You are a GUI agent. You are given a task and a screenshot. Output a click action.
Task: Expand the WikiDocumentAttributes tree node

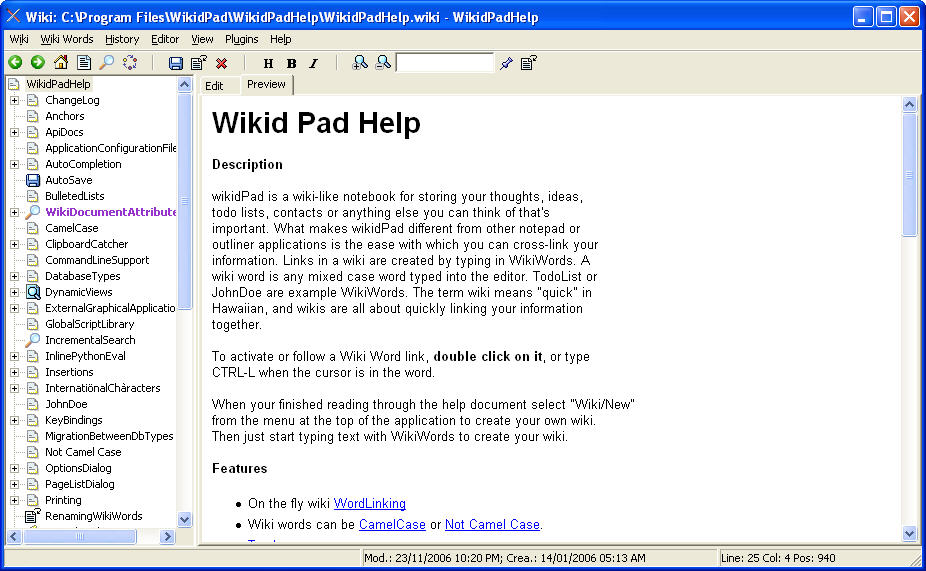coord(14,212)
